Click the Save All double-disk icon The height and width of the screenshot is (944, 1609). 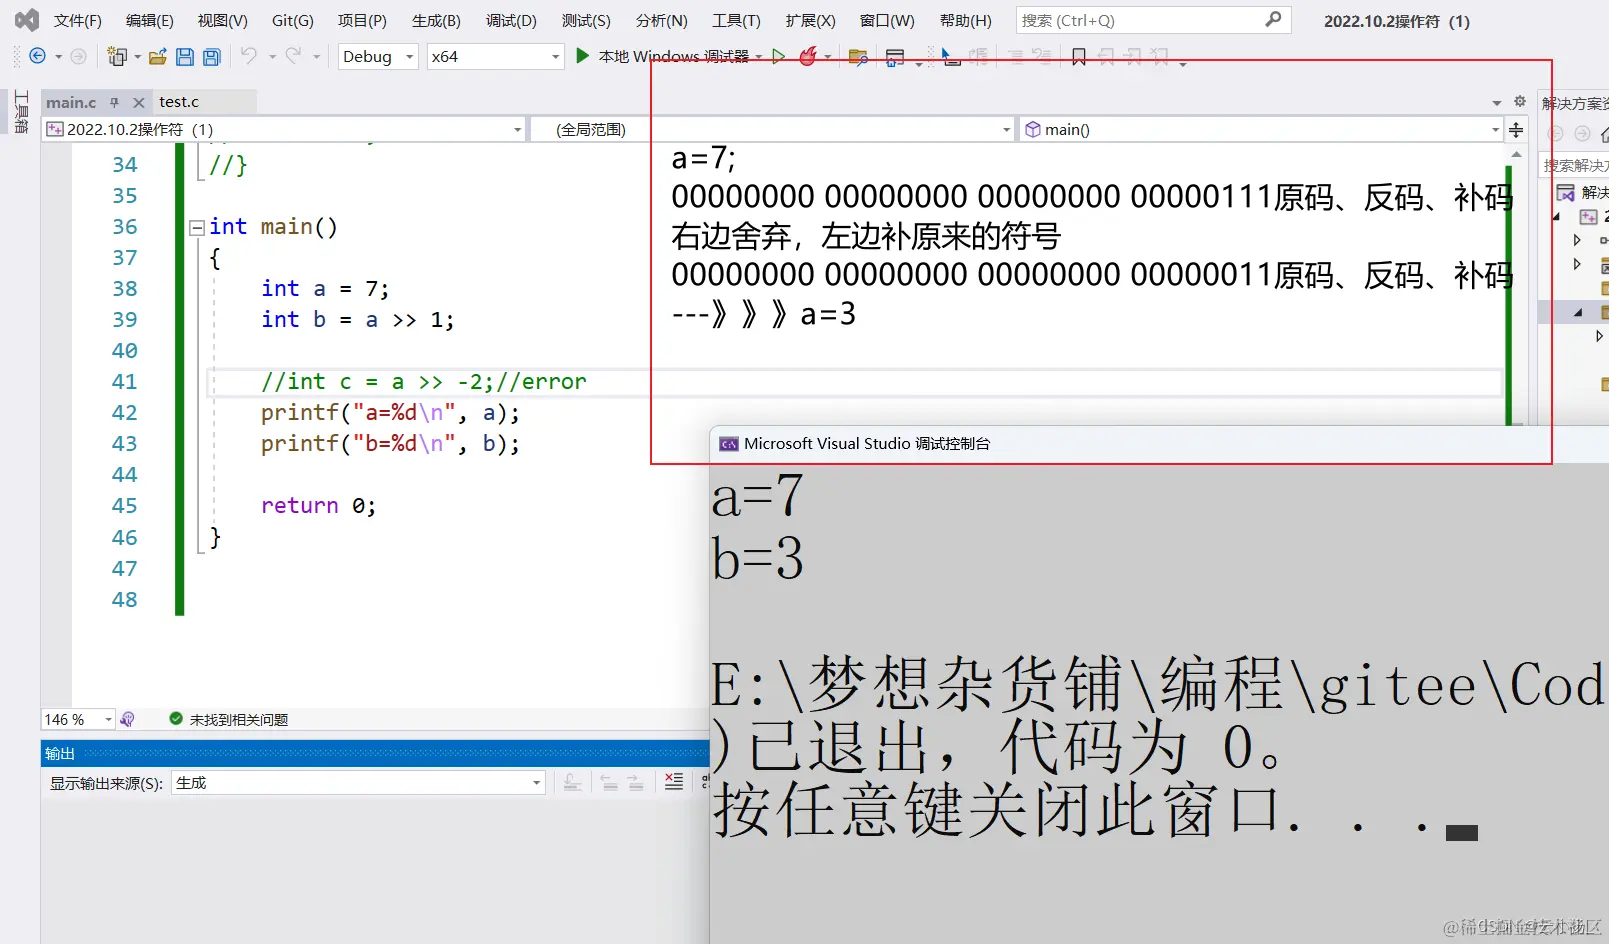[x=212, y=57]
